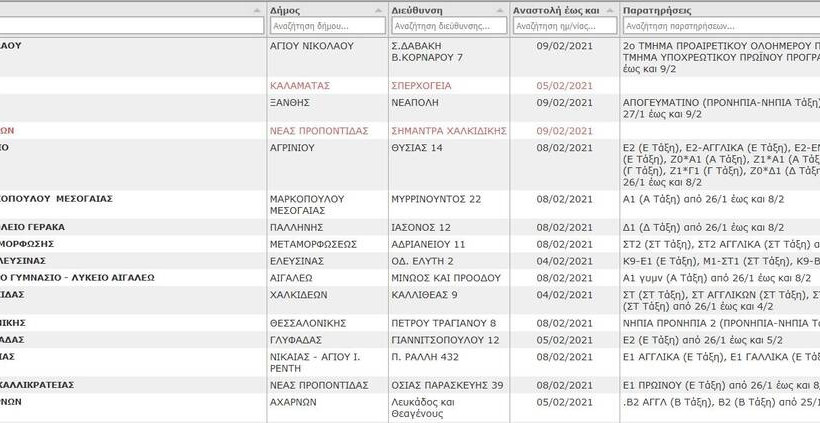Click the sort arrow in the leftmost column header

(x=258, y=10)
